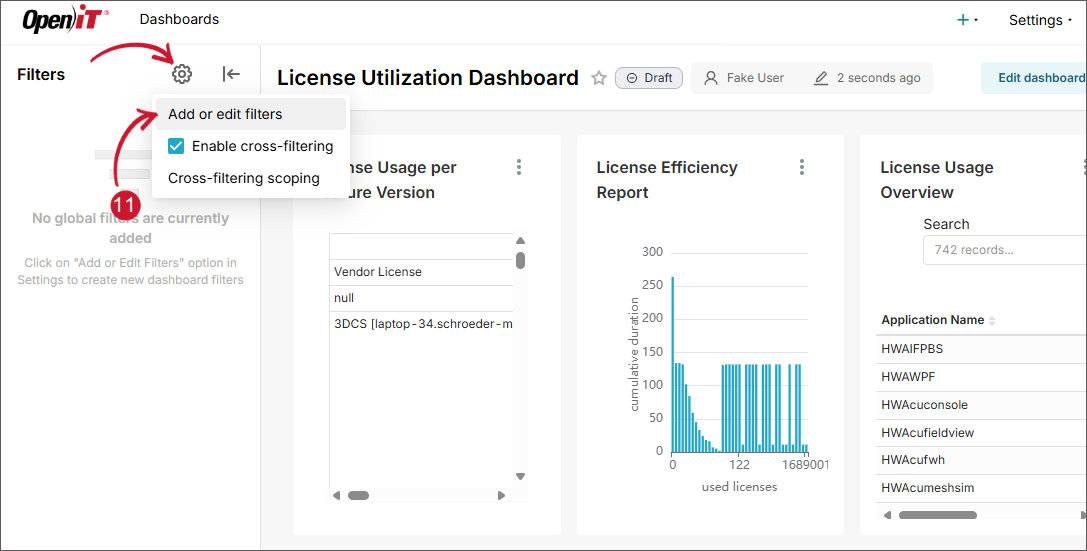Click the scroll down arrow in the Vendor License table
Screen dimensions: 1087x551
click(521, 476)
